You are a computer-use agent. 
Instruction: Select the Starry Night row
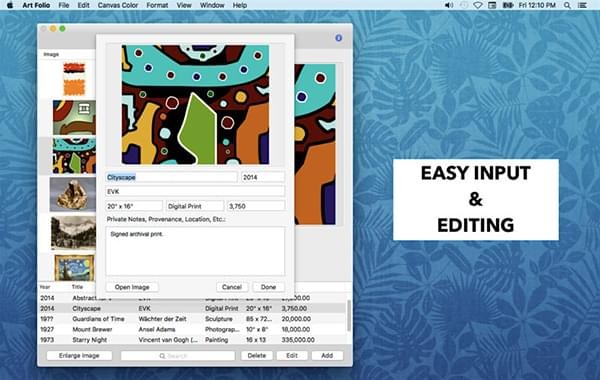click(193, 340)
